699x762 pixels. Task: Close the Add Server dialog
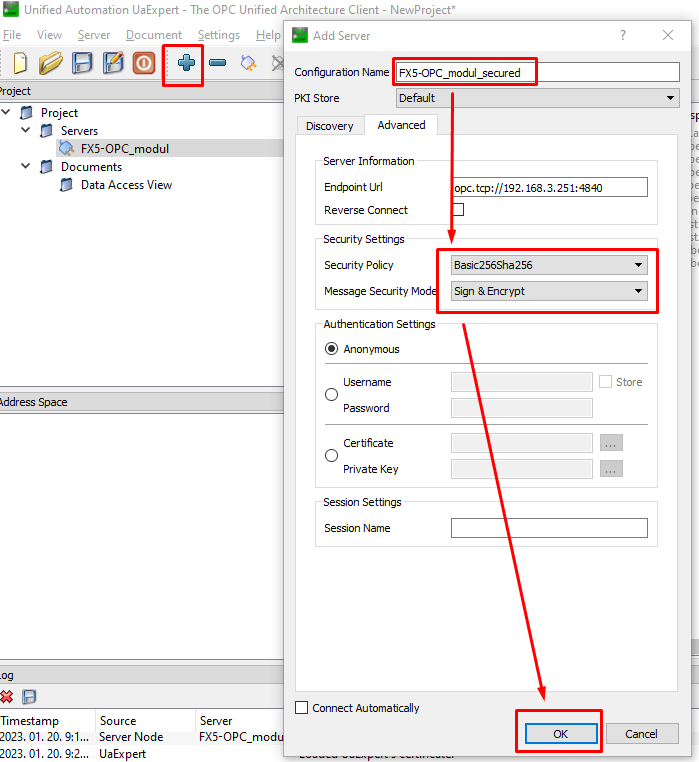point(668,35)
